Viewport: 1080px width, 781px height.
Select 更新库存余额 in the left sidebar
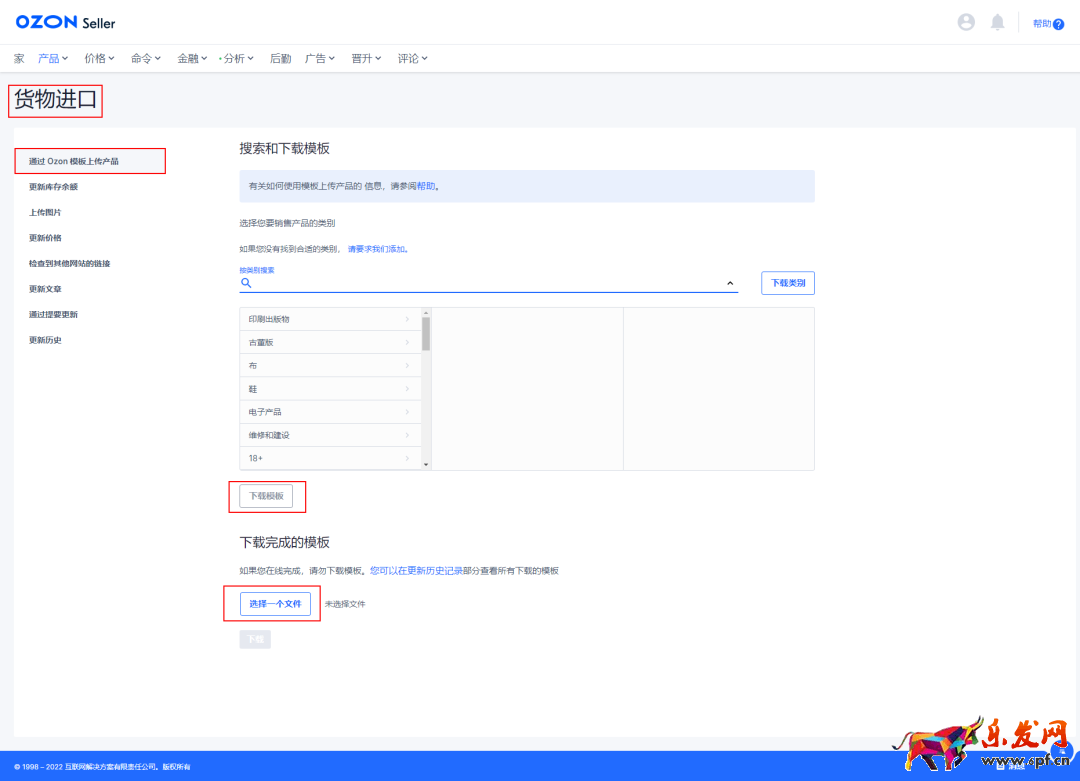(x=53, y=187)
